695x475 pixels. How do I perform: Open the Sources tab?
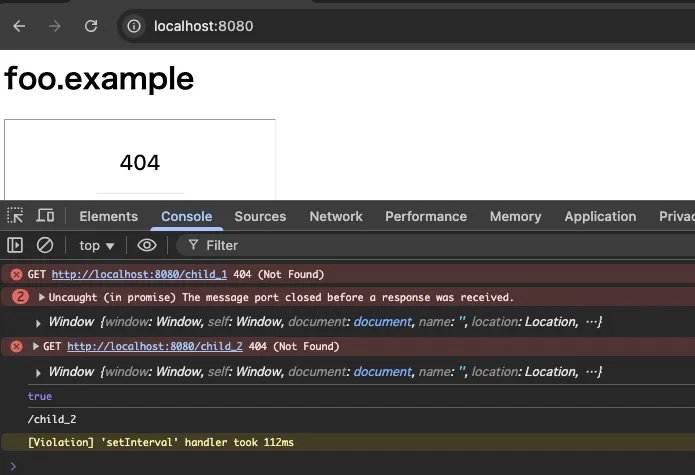(260, 216)
